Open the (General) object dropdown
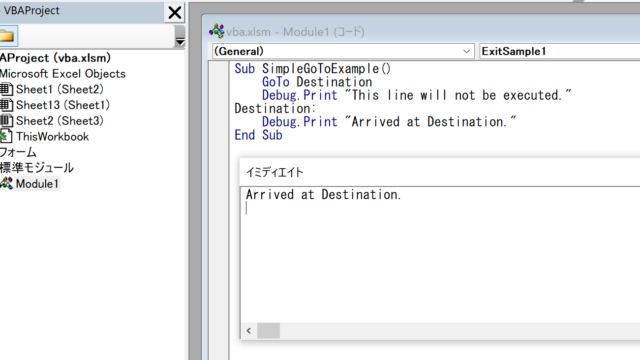Screen dimensions: 640x360 pyautogui.click(x=343, y=51)
